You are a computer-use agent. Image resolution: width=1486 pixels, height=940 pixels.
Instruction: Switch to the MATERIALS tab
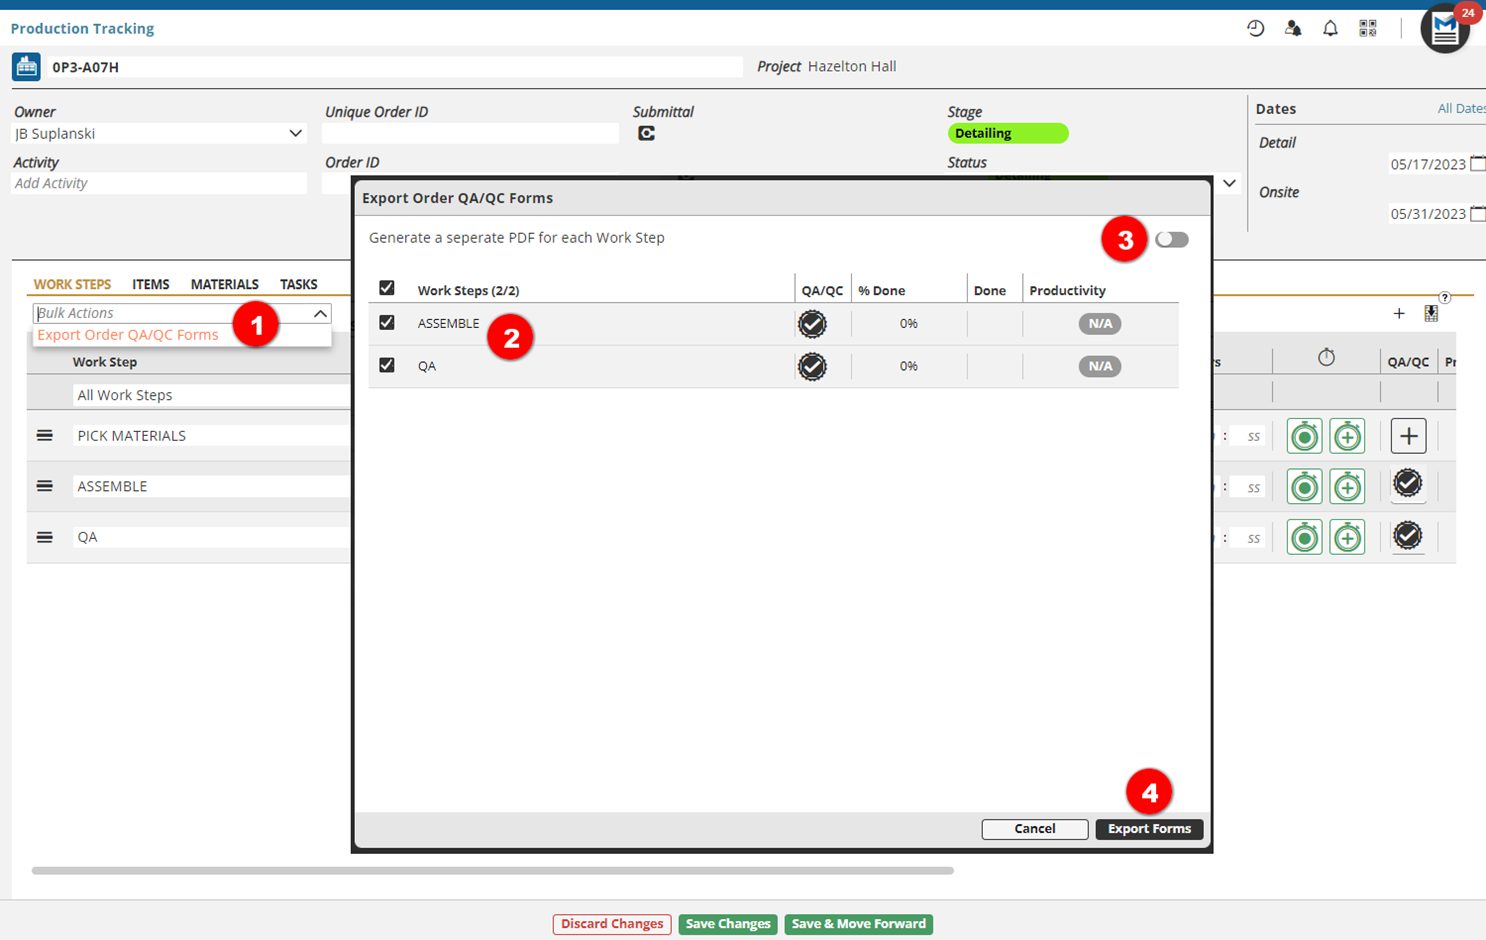[x=224, y=285]
